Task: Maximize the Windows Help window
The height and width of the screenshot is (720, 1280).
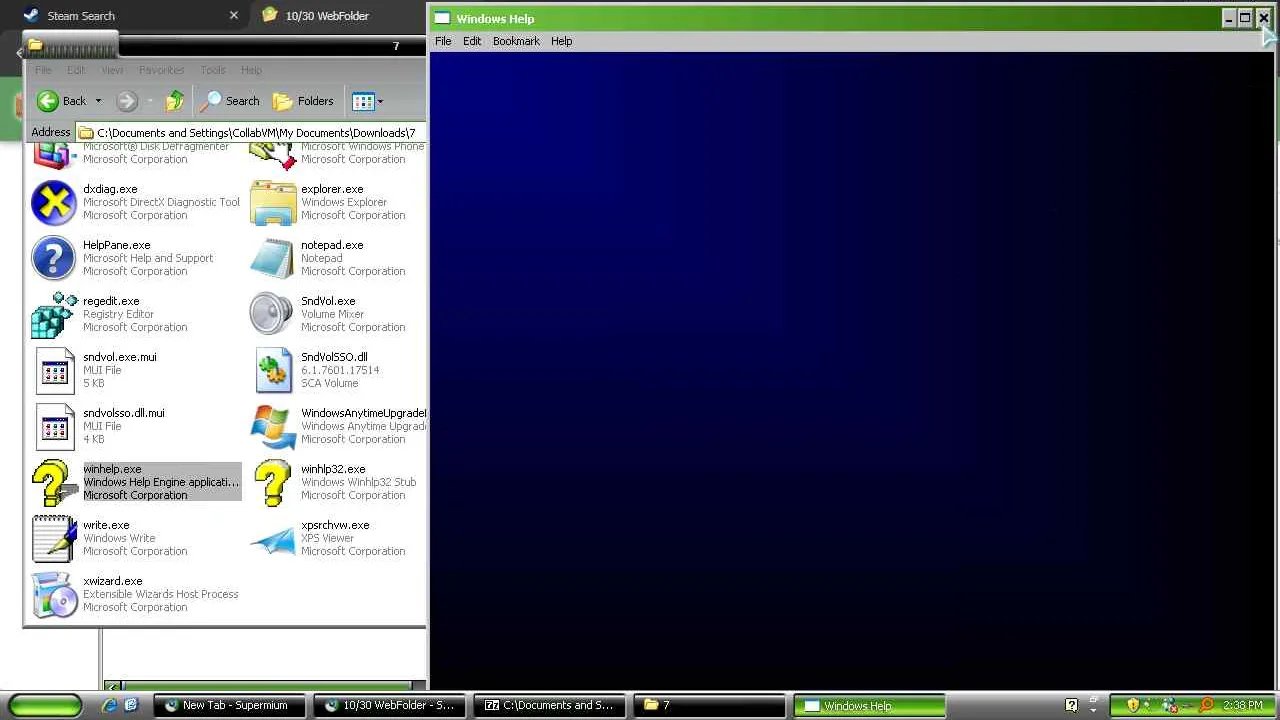Action: tap(1245, 18)
